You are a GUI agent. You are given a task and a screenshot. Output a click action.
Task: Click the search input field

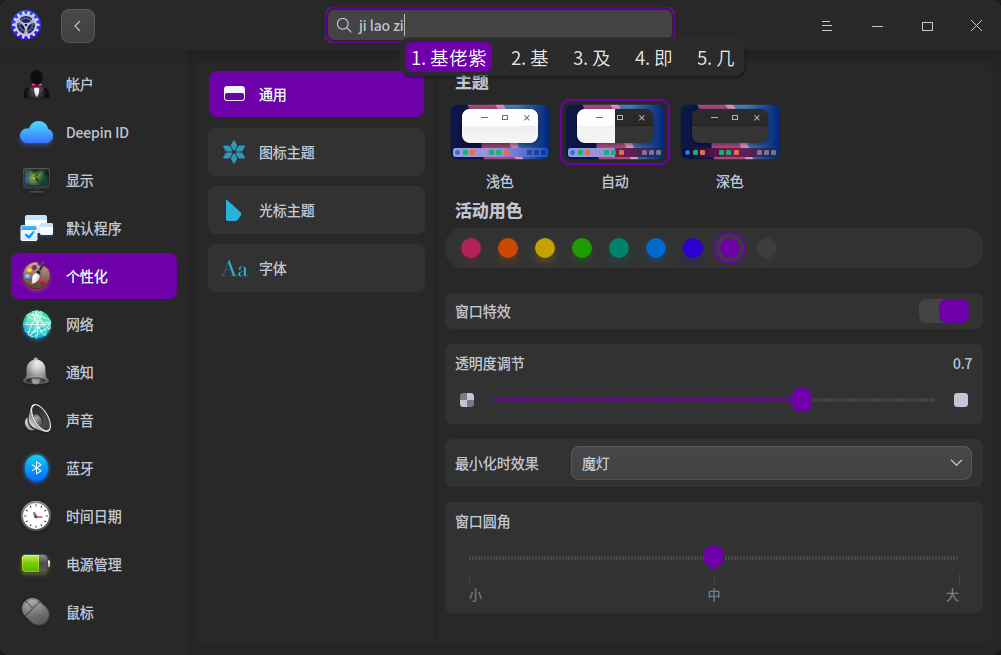pyautogui.click(x=500, y=26)
